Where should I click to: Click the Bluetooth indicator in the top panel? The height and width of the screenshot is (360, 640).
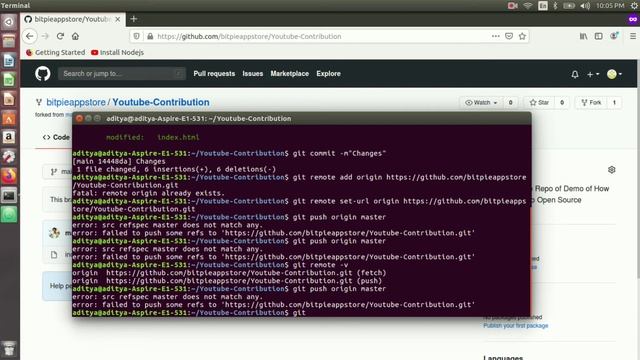tap(555, 6)
